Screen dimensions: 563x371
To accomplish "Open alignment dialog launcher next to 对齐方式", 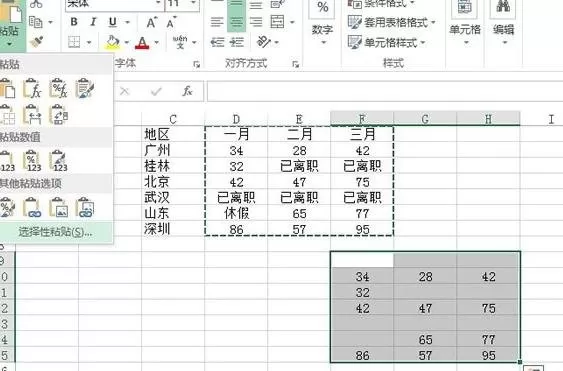I will coord(296,64).
